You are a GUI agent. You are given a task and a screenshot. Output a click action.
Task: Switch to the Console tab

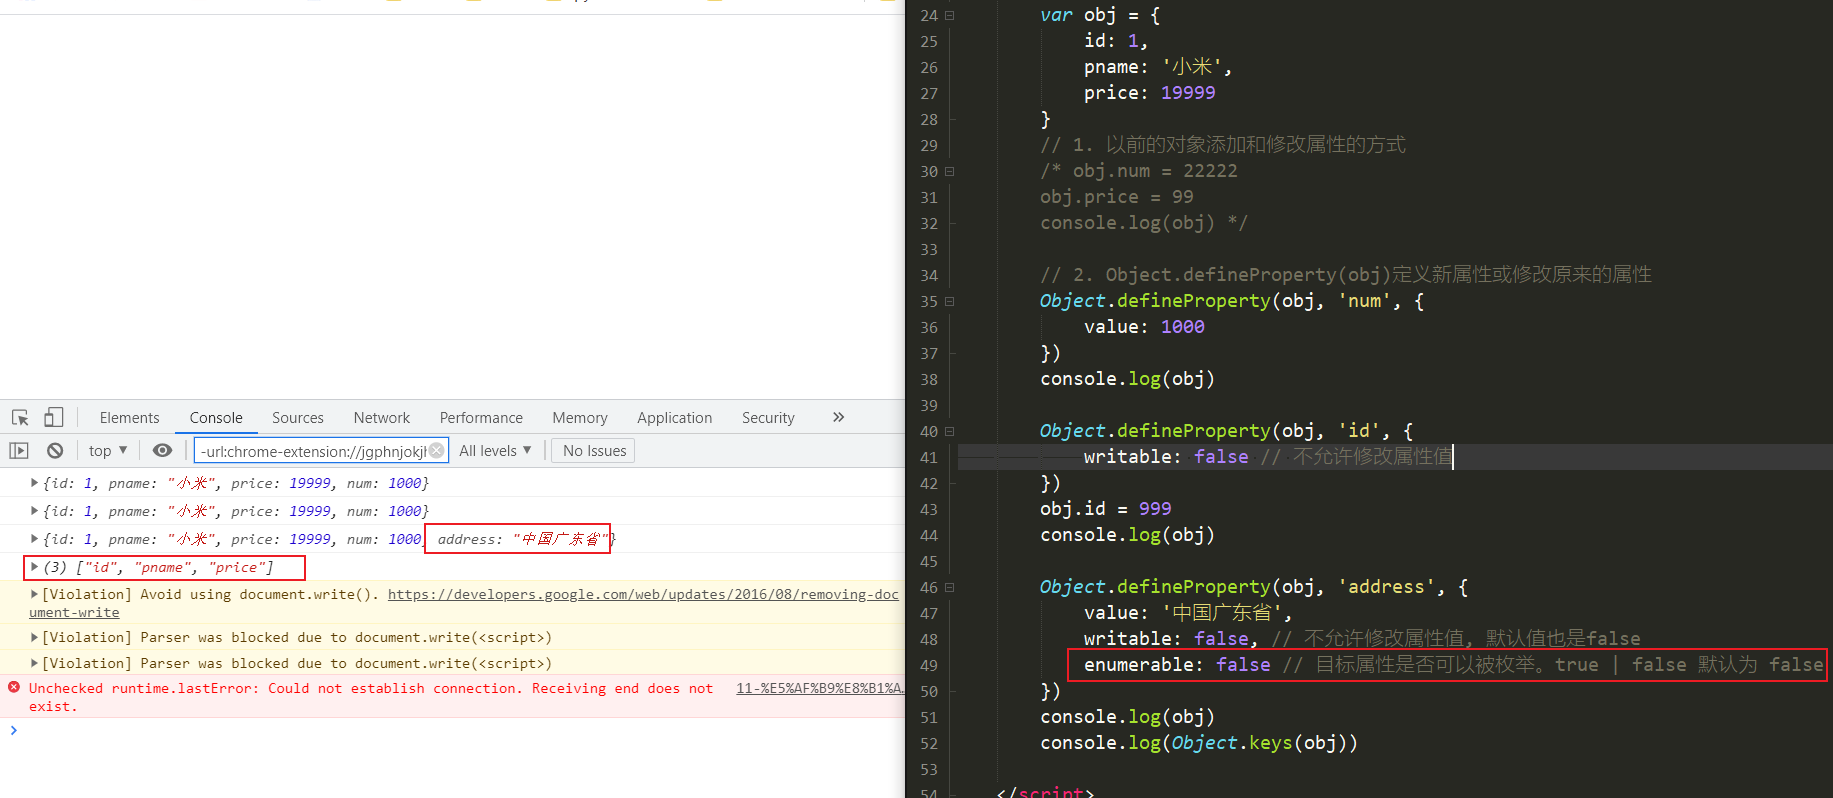(x=216, y=418)
